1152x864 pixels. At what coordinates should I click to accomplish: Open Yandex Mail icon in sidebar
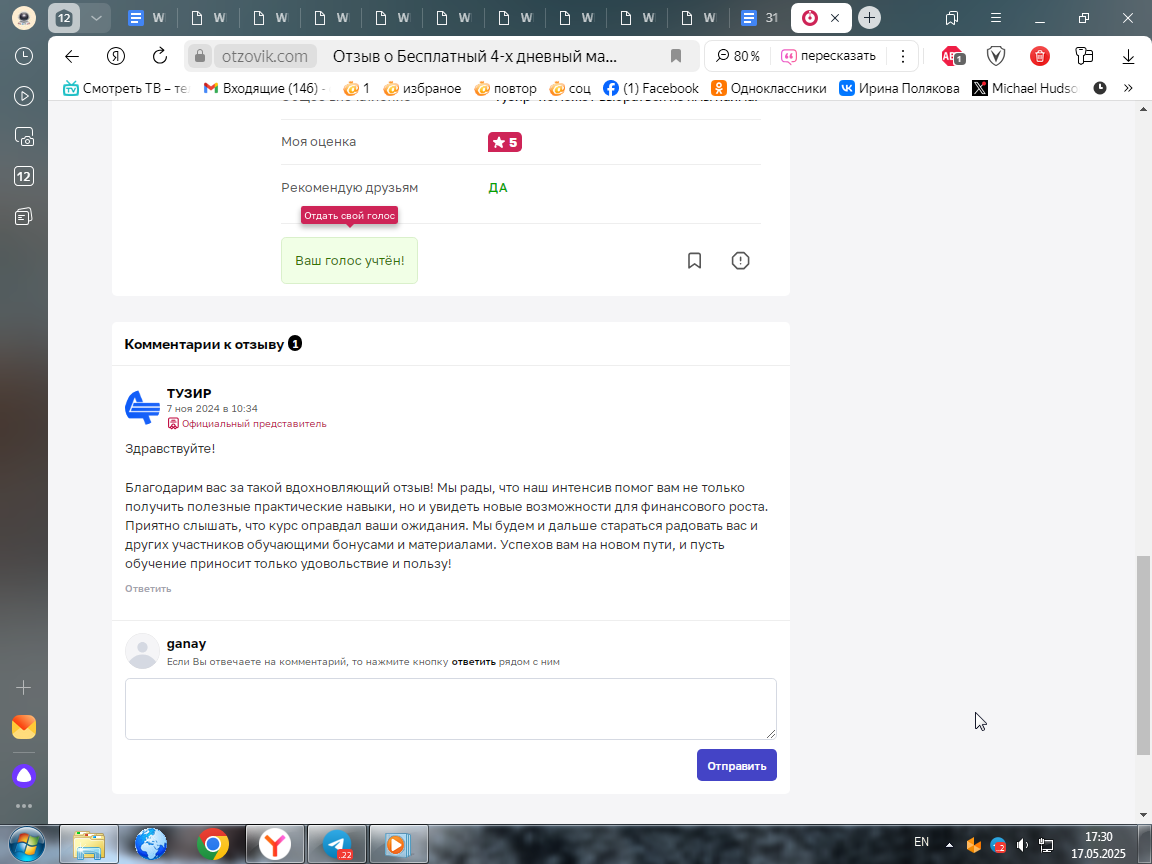[x=24, y=727]
